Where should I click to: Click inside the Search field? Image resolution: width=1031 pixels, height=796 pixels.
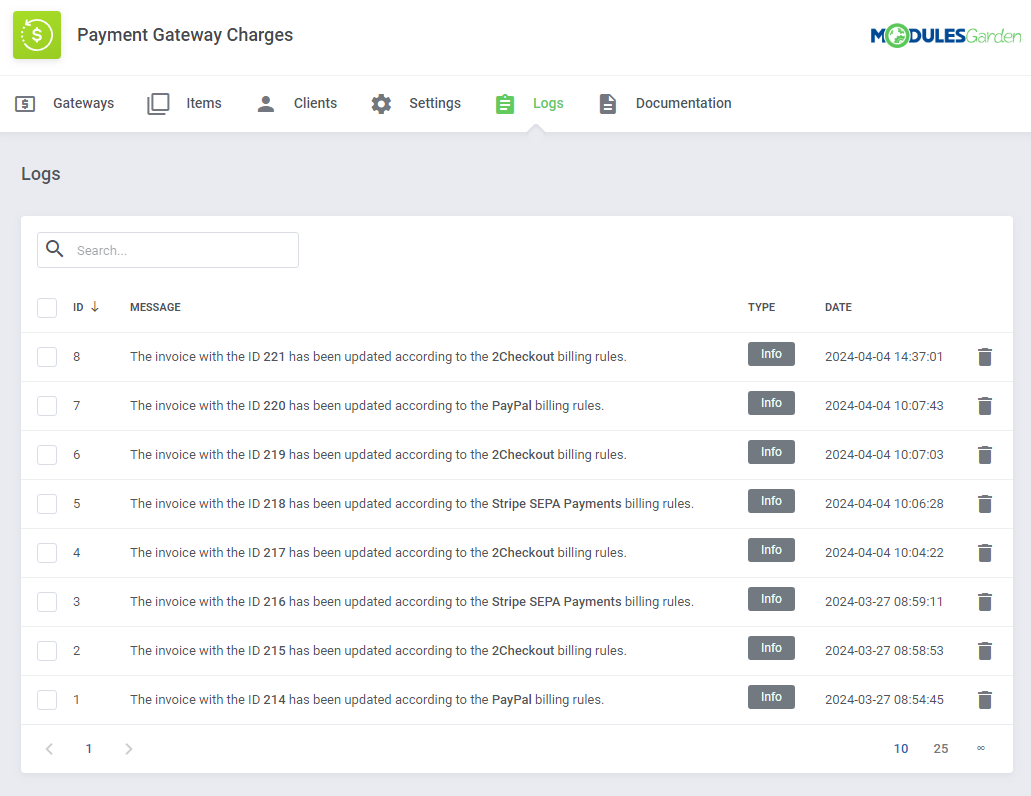[180, 249]
